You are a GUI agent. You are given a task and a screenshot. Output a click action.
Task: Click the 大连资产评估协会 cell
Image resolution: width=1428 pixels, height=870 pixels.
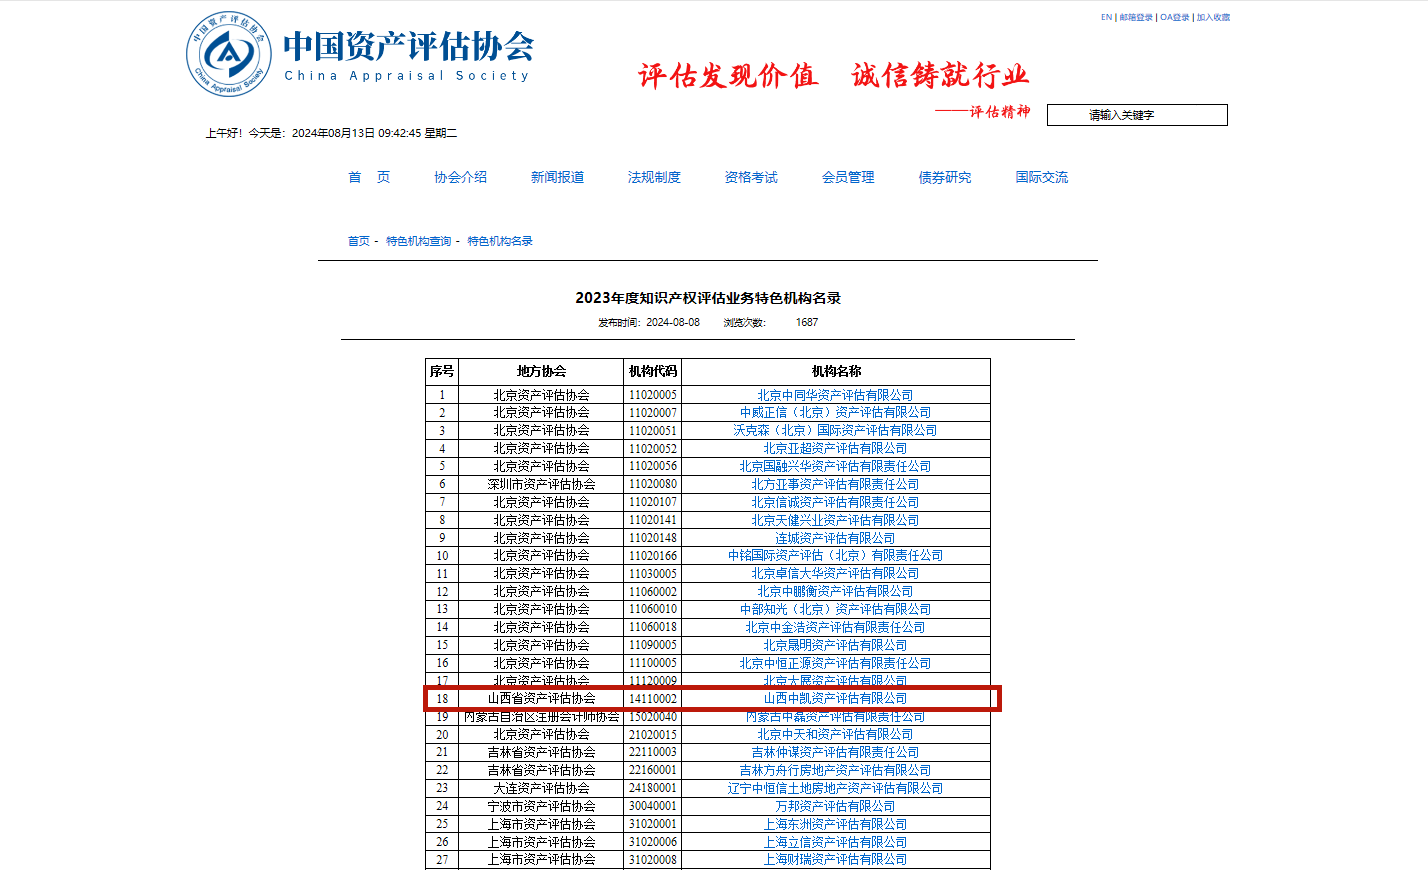point(541,788)
